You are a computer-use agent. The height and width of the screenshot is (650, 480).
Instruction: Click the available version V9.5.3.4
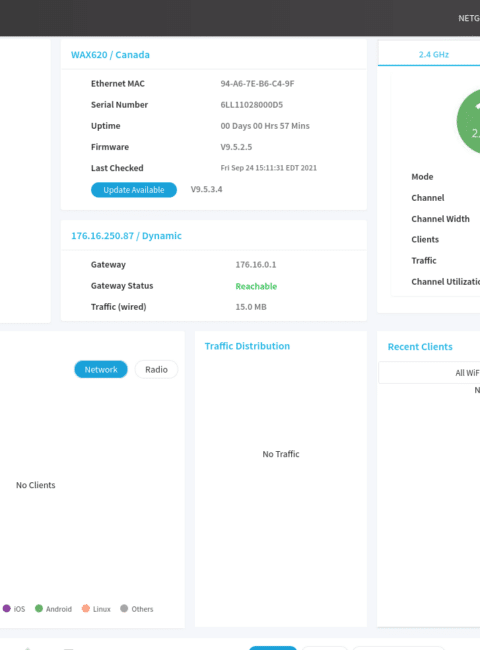(206, 189)
